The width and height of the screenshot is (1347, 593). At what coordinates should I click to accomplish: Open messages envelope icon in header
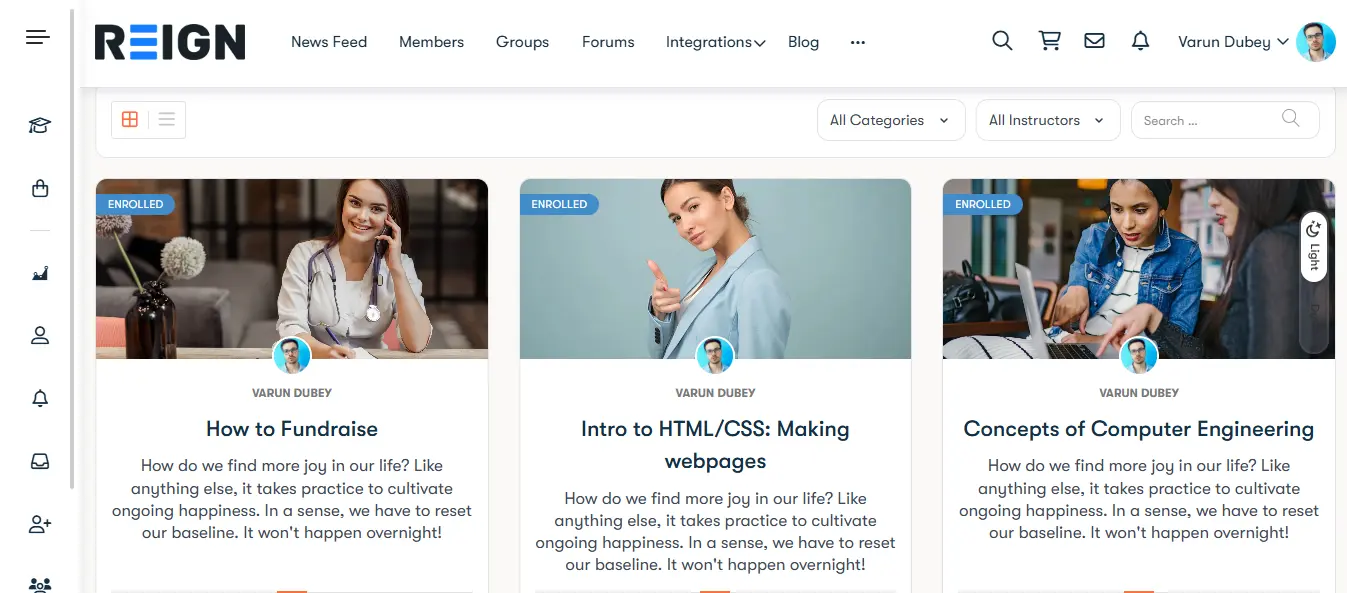coord(1095,41)
